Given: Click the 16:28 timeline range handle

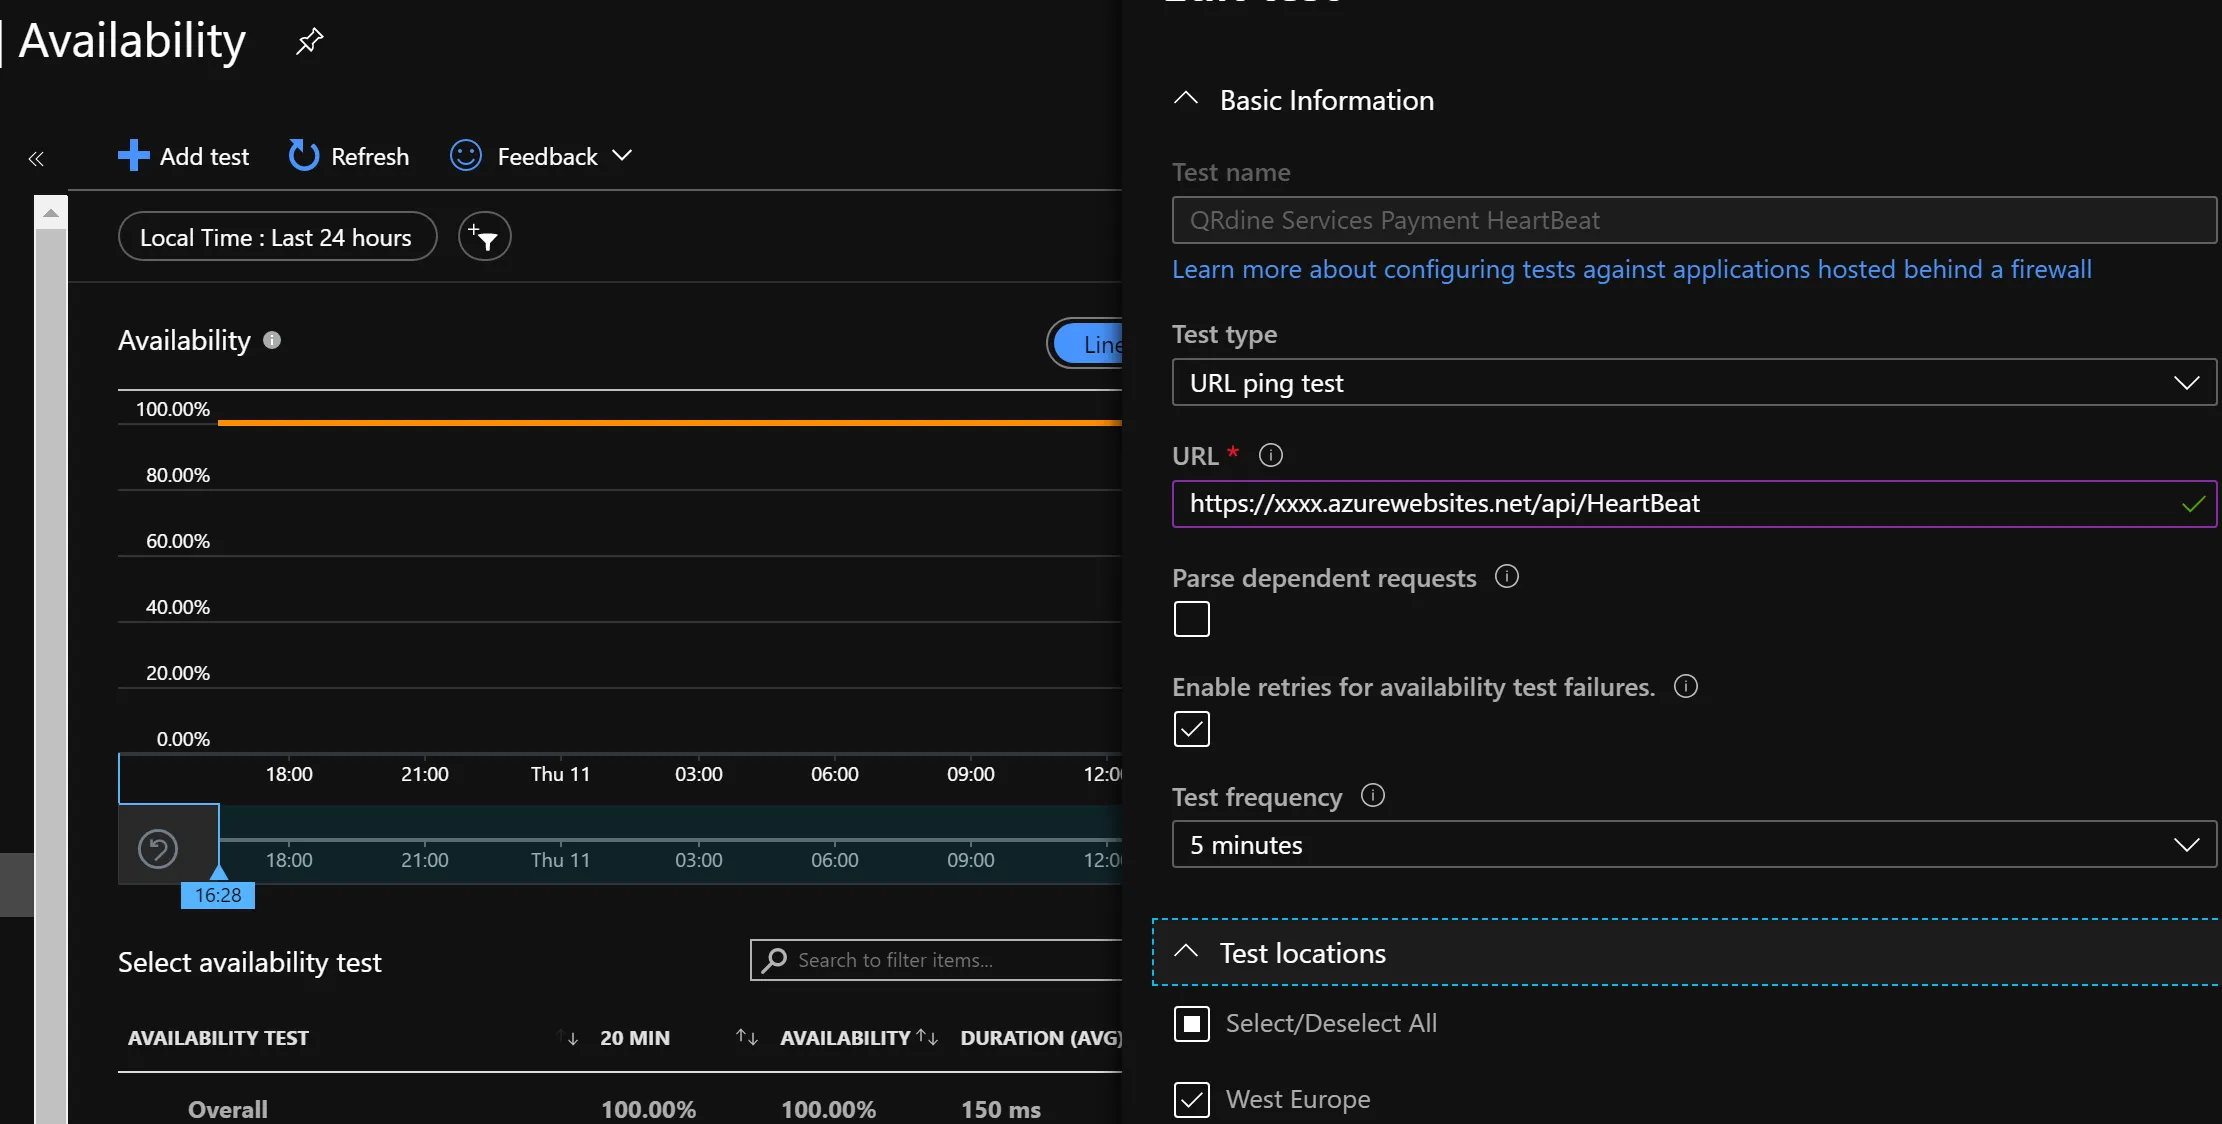Looking at the screenshot, I should click(x=218, y=894).
